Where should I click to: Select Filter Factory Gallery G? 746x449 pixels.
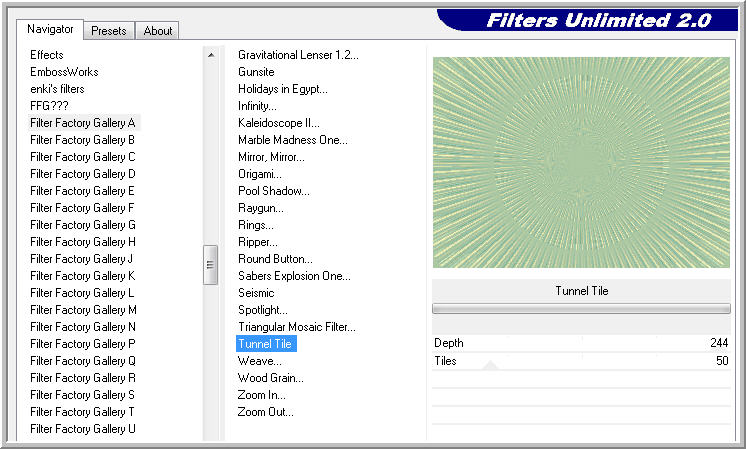coord(83,225)
